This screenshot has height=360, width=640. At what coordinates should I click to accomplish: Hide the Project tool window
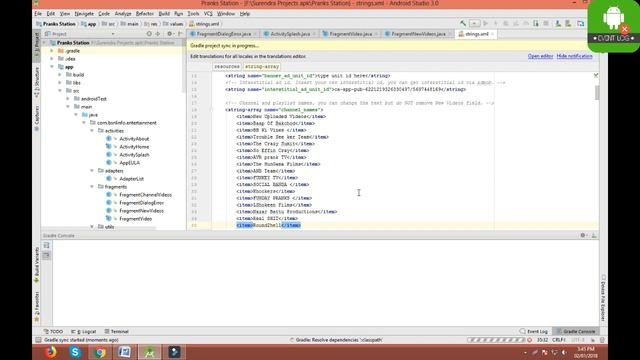[180, 34]
